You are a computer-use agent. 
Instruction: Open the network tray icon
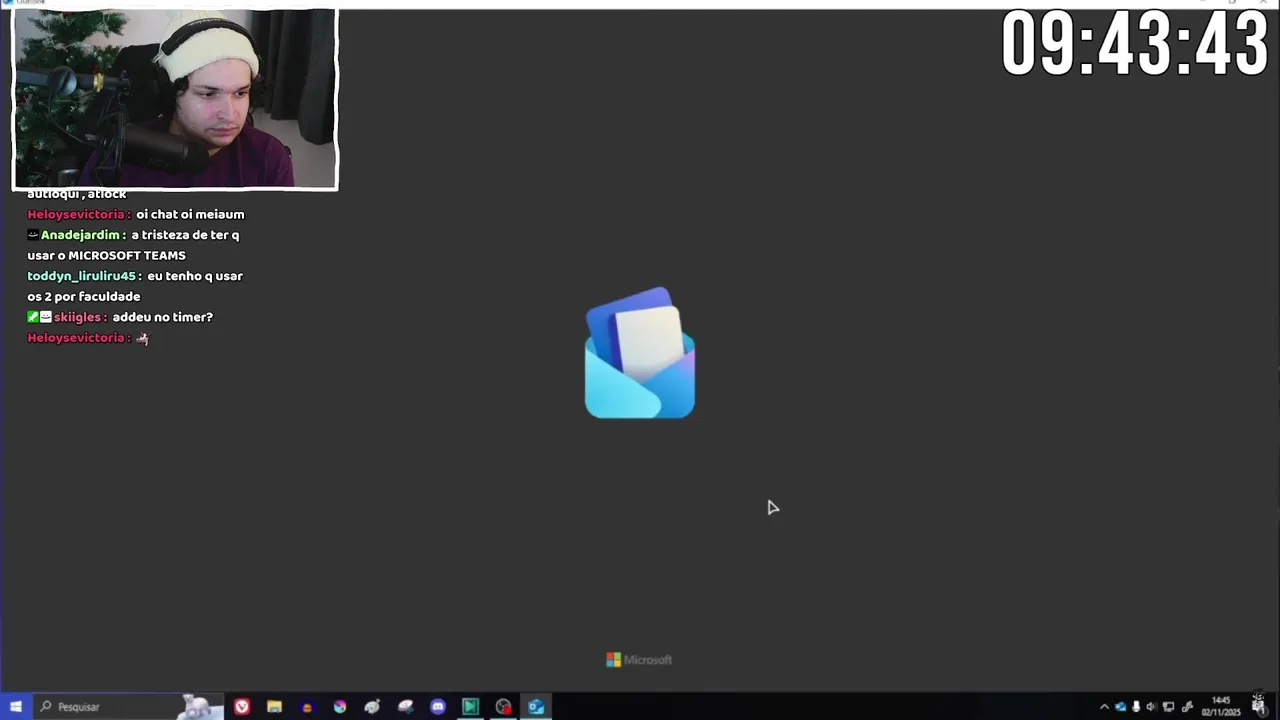tap(1168, 707)
